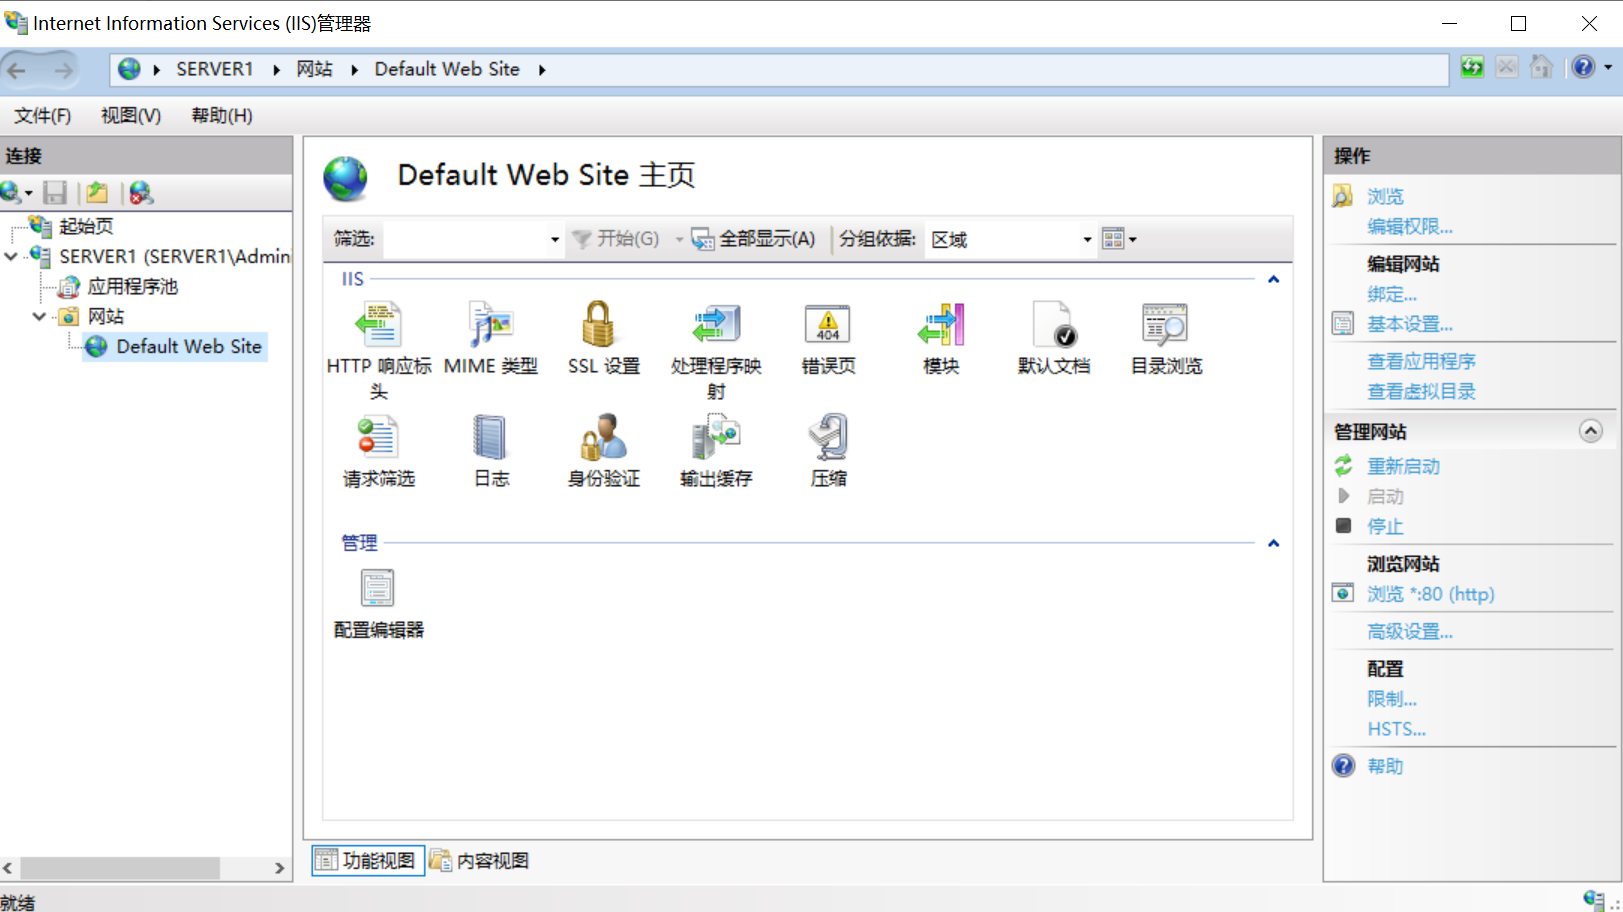Click the scroll right arrow in connections pane
This screenshot has height=912, width=1623.
[x=280, y=868]
